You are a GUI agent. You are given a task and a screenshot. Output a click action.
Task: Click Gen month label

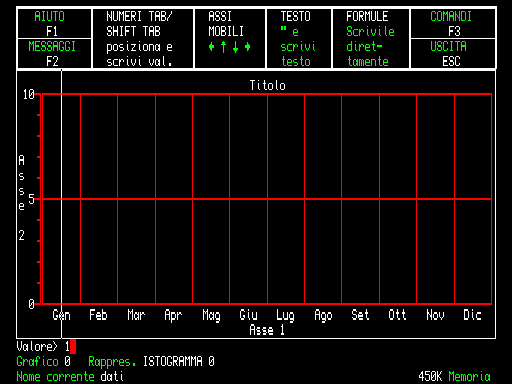click(x=61, y=315)
